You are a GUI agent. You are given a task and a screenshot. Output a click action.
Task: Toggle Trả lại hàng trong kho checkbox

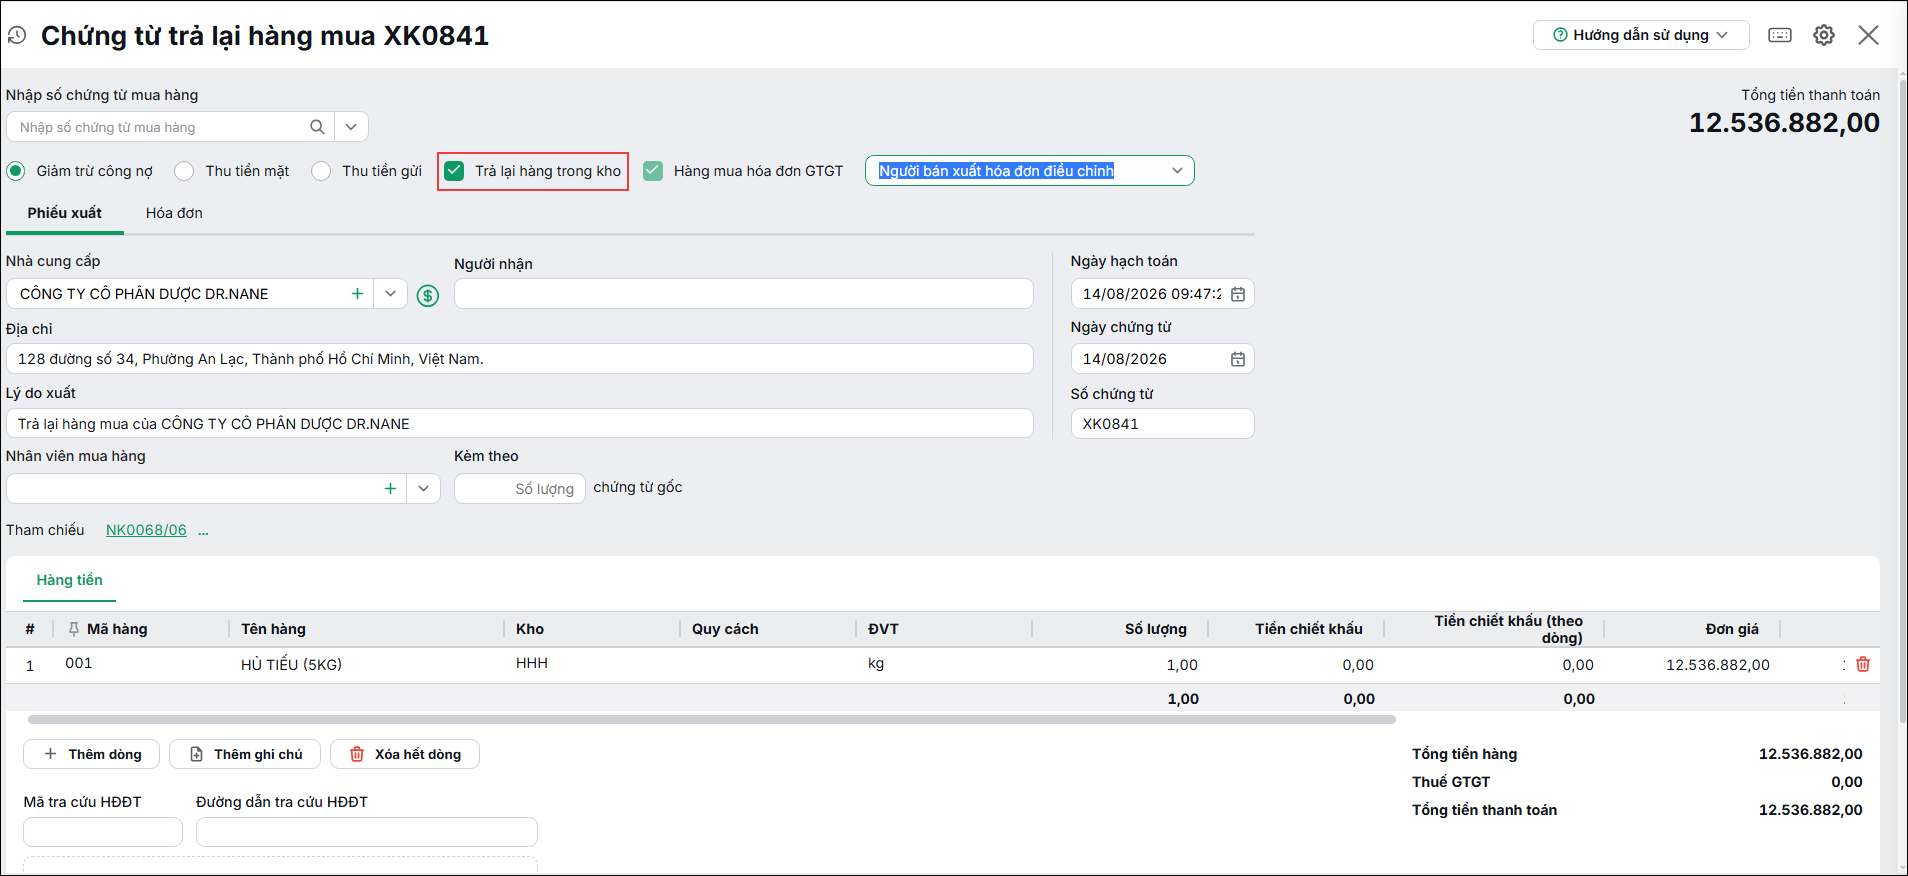(x=454, y=171)
